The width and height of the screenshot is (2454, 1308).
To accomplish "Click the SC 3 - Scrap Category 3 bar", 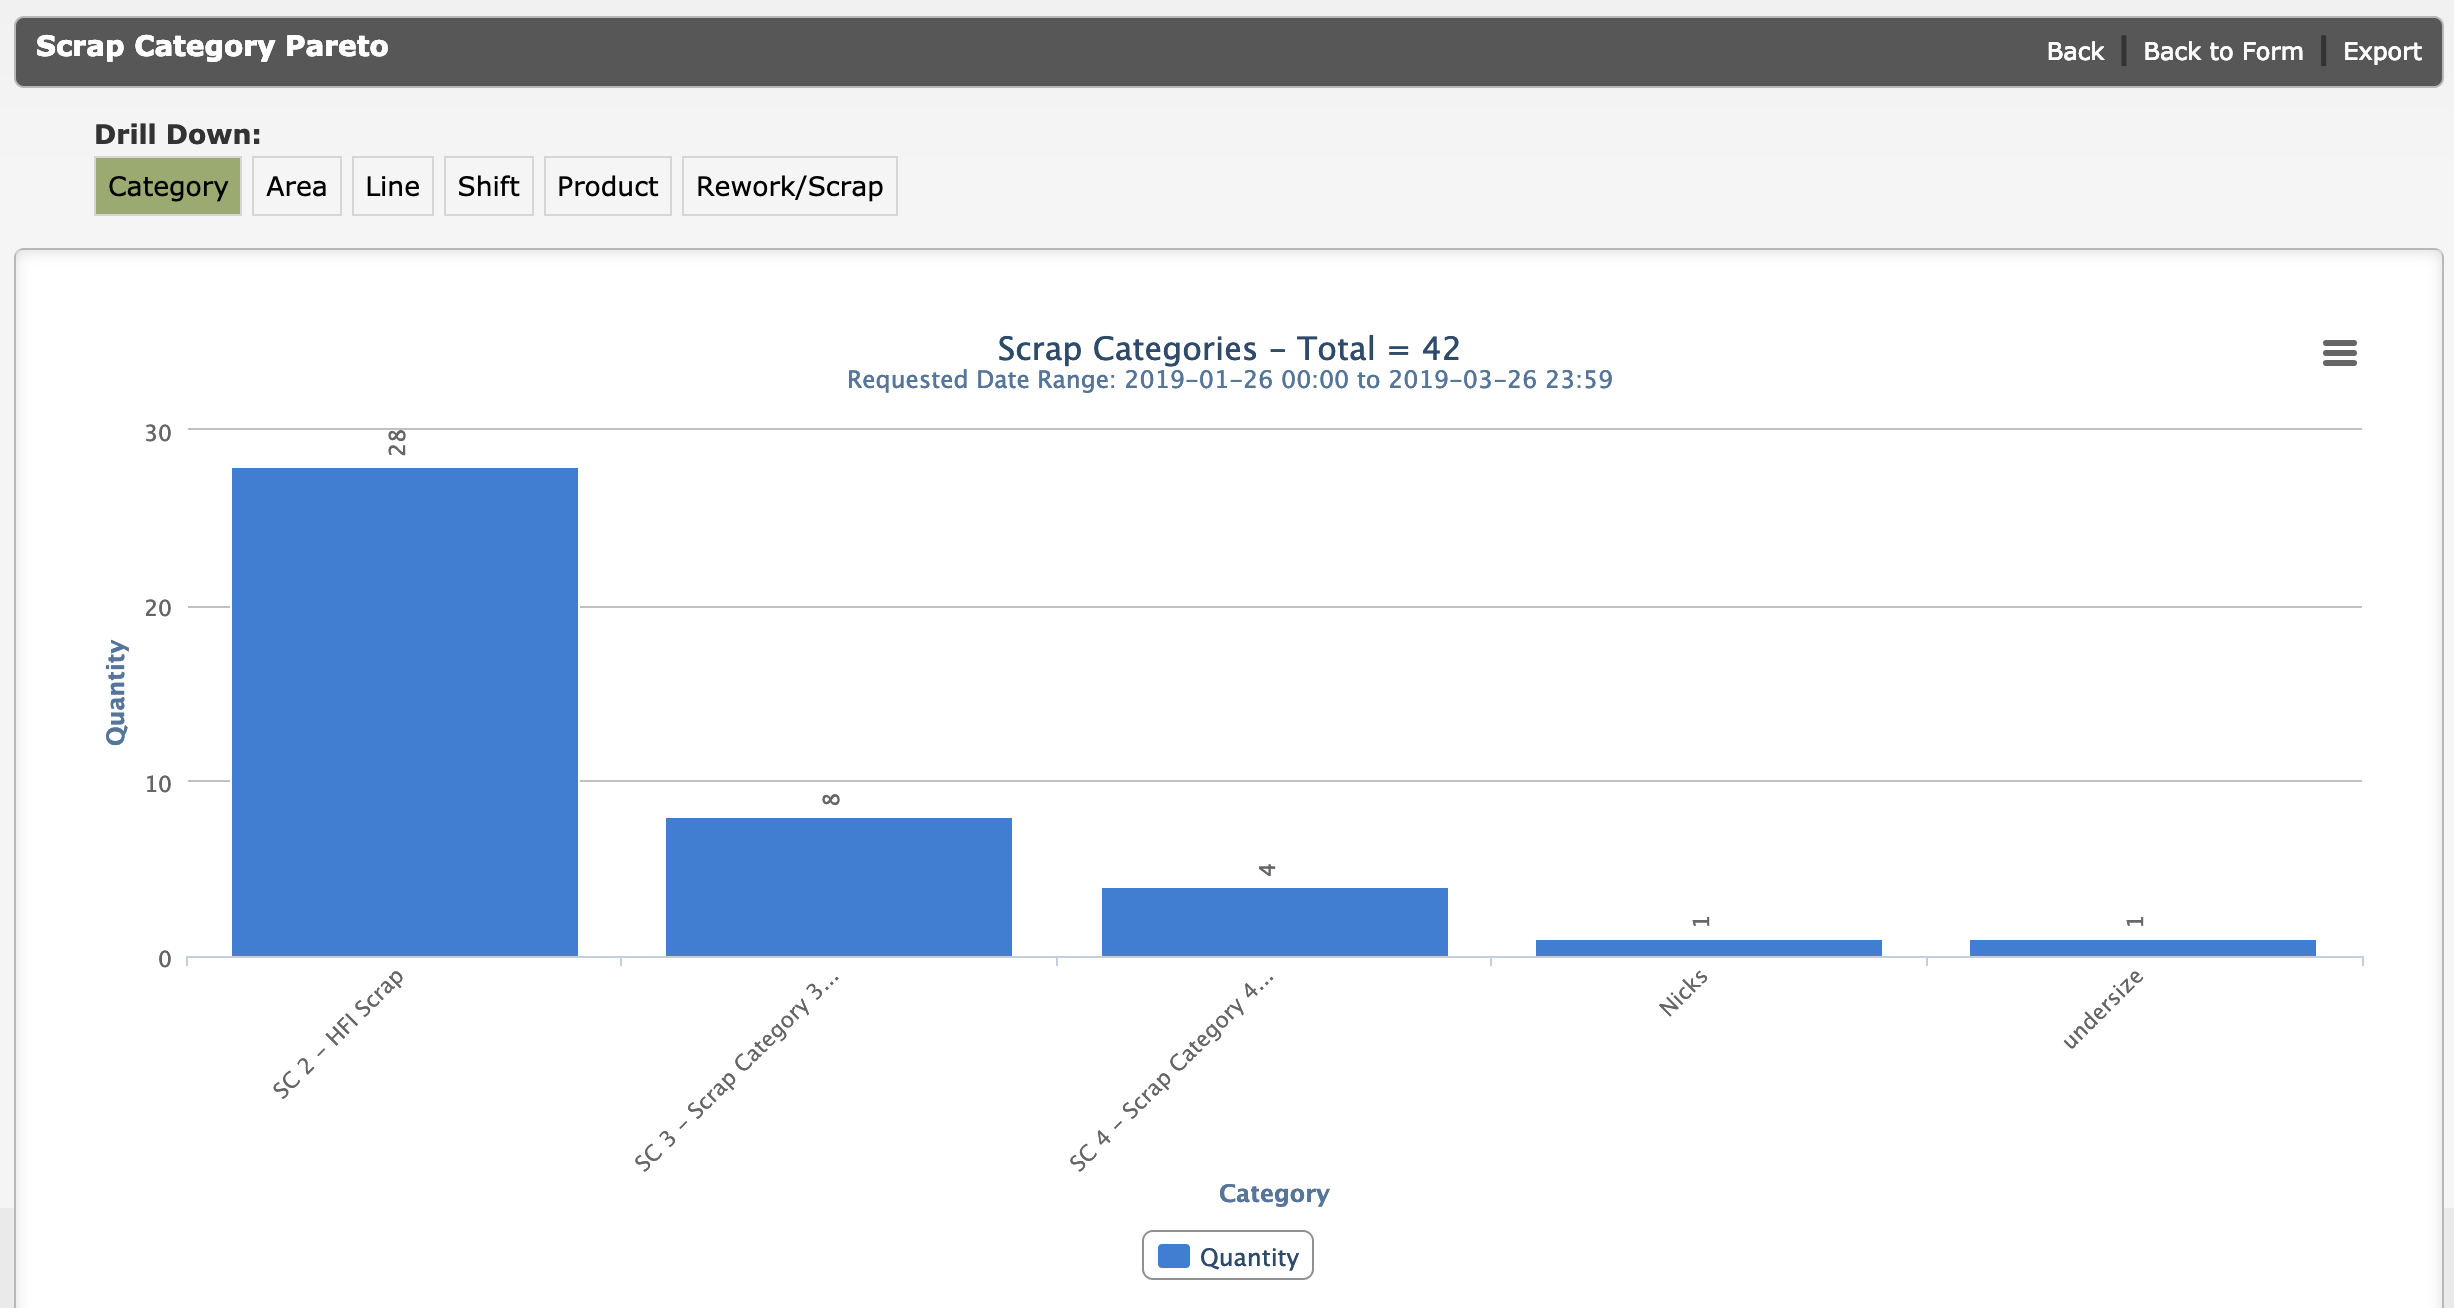I will pyautogui.click(x=839, y=887).
